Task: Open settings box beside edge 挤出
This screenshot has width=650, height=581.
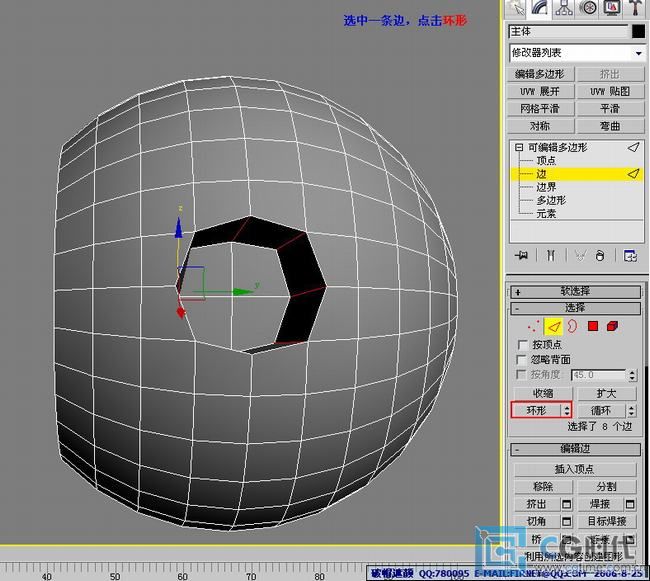Action: point(566,504)
